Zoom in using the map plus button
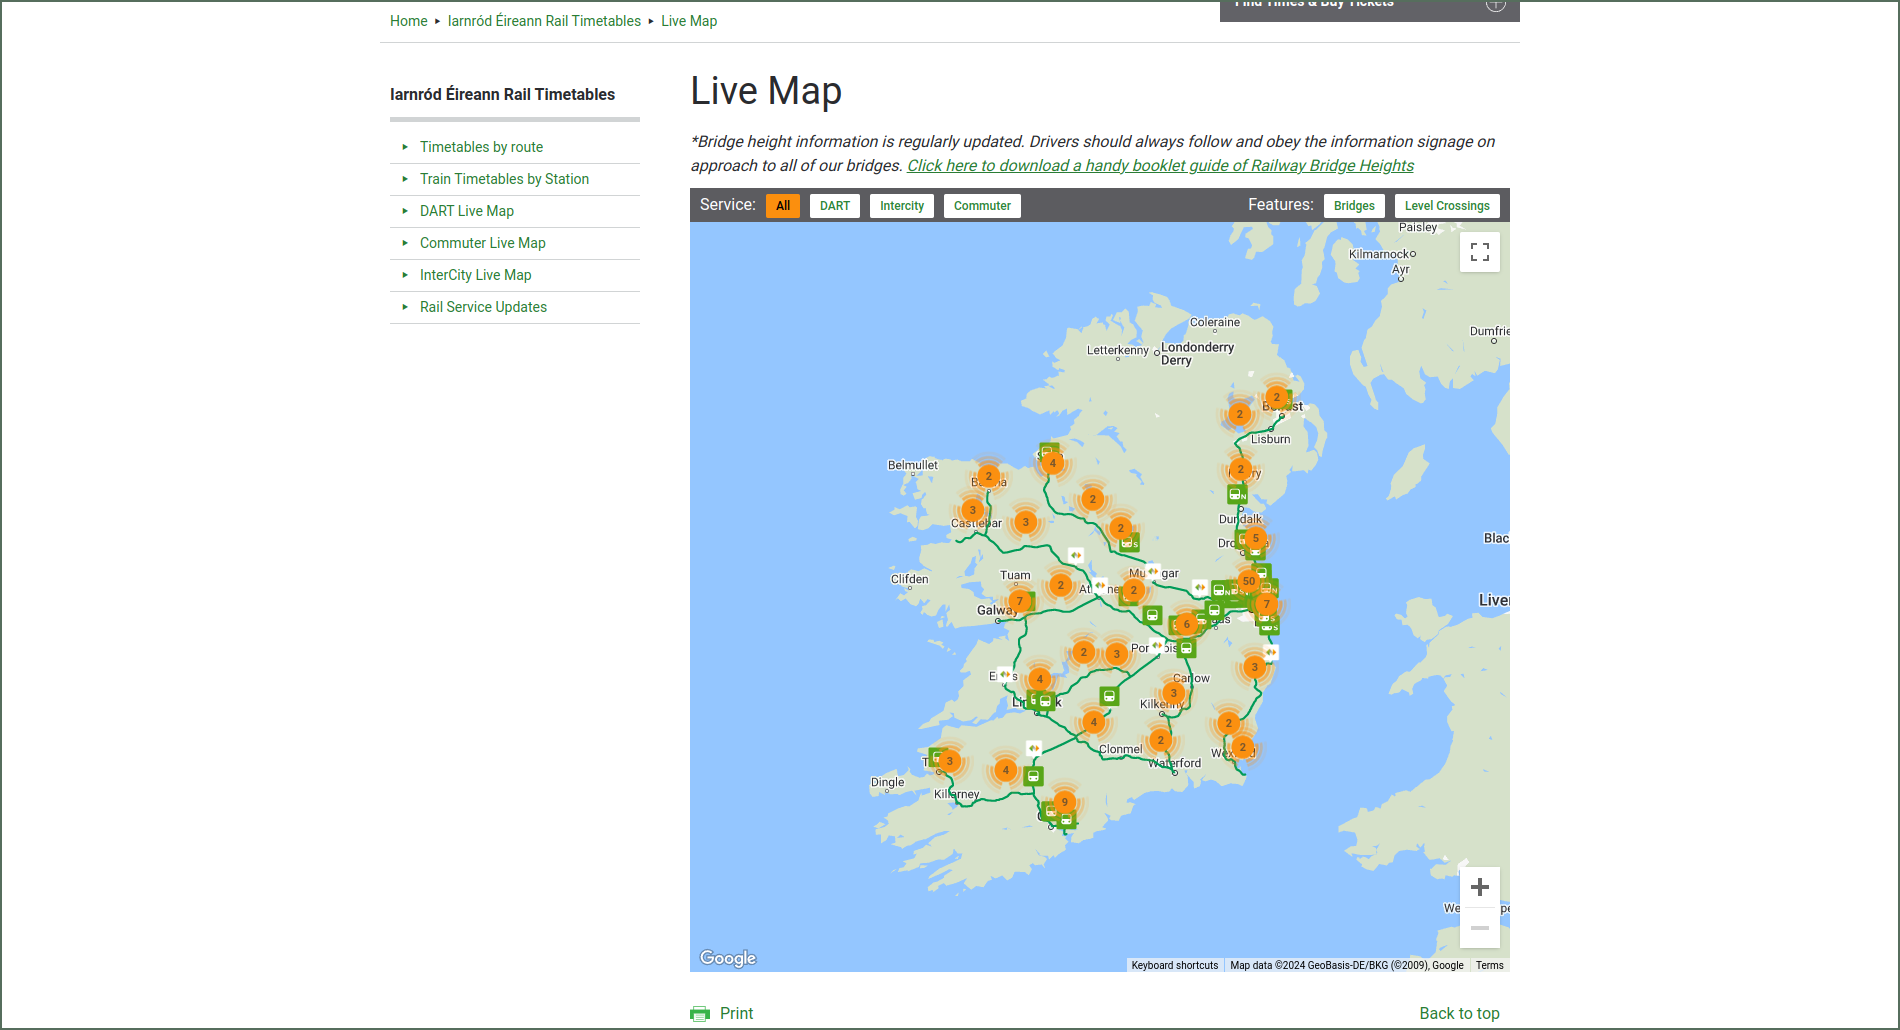Screen dimensions: 1900x1030 coord(1480,887)
